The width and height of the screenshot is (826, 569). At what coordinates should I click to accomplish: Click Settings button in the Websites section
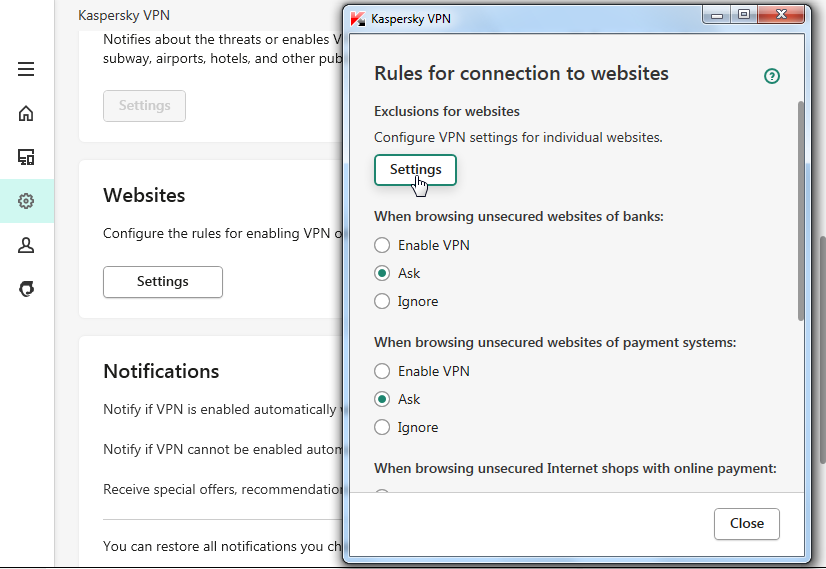[x=162, y=282]
